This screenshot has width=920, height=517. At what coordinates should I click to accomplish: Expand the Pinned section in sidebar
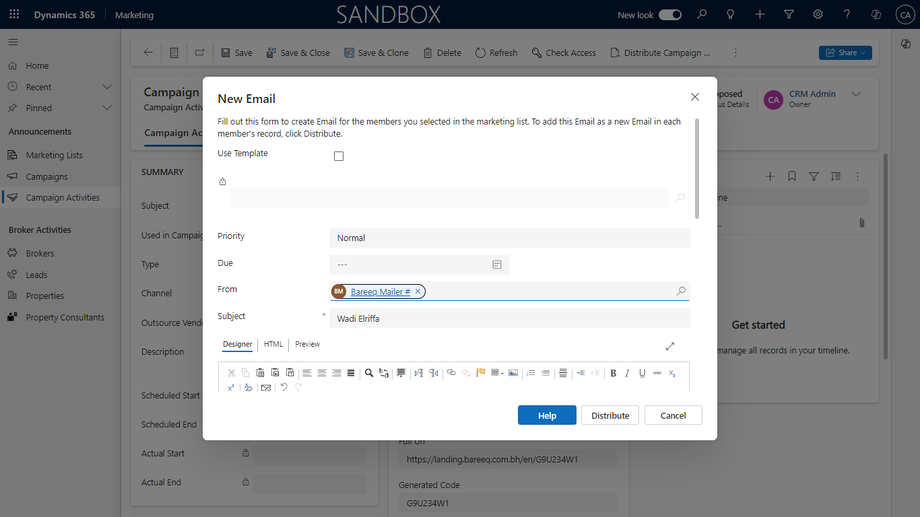tap(107, 108)
